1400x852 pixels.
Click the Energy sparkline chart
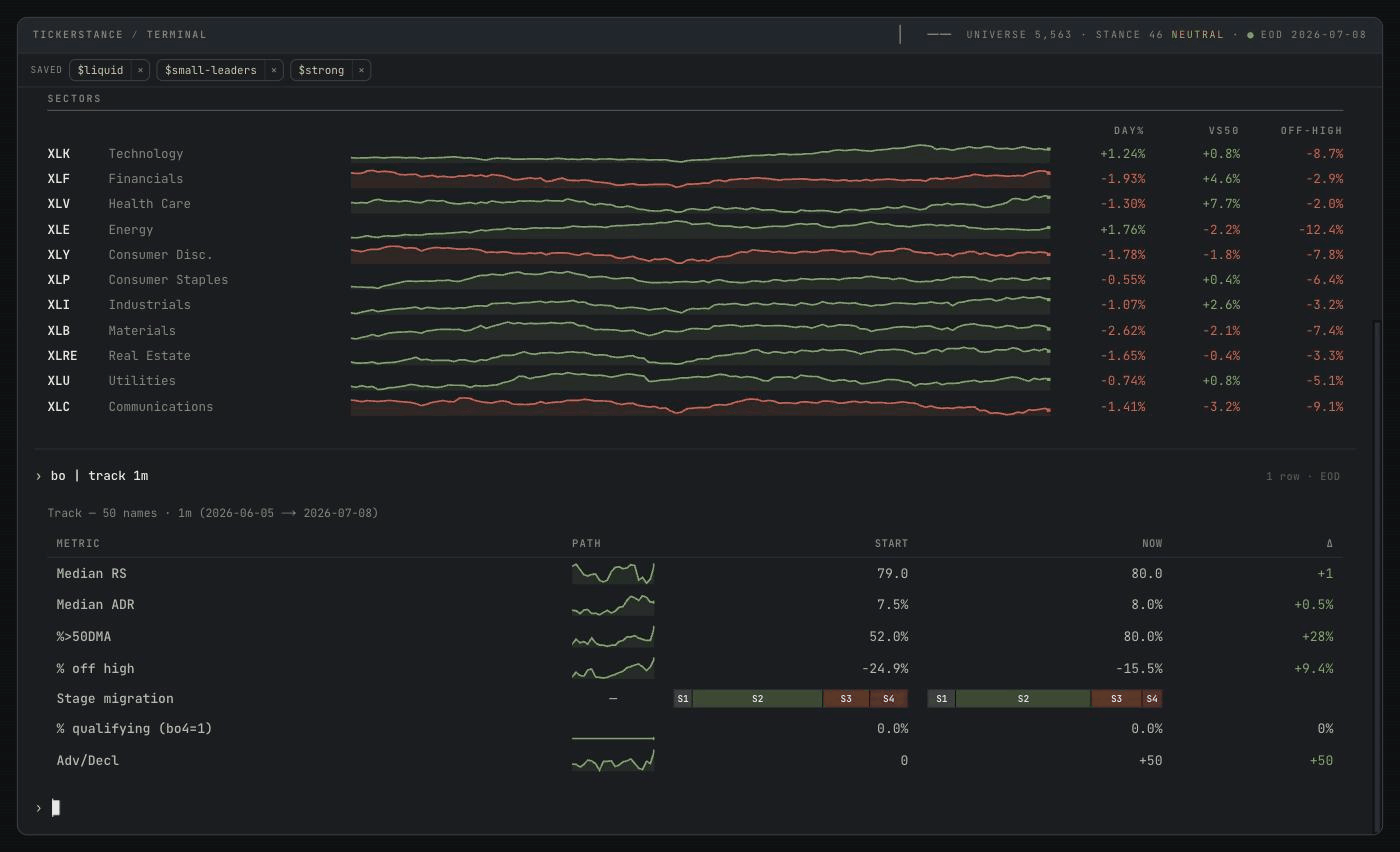700,230
